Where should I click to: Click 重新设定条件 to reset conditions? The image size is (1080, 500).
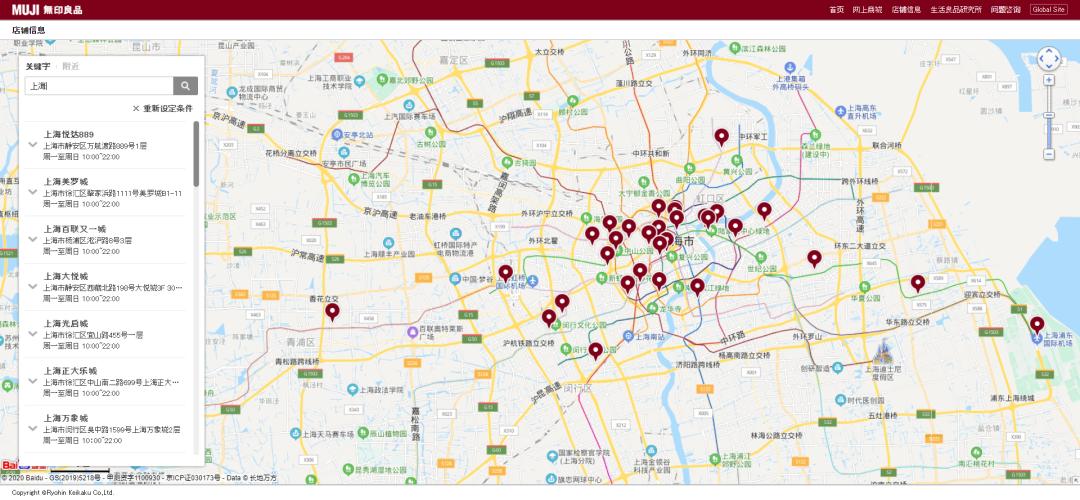coord(168,108)
